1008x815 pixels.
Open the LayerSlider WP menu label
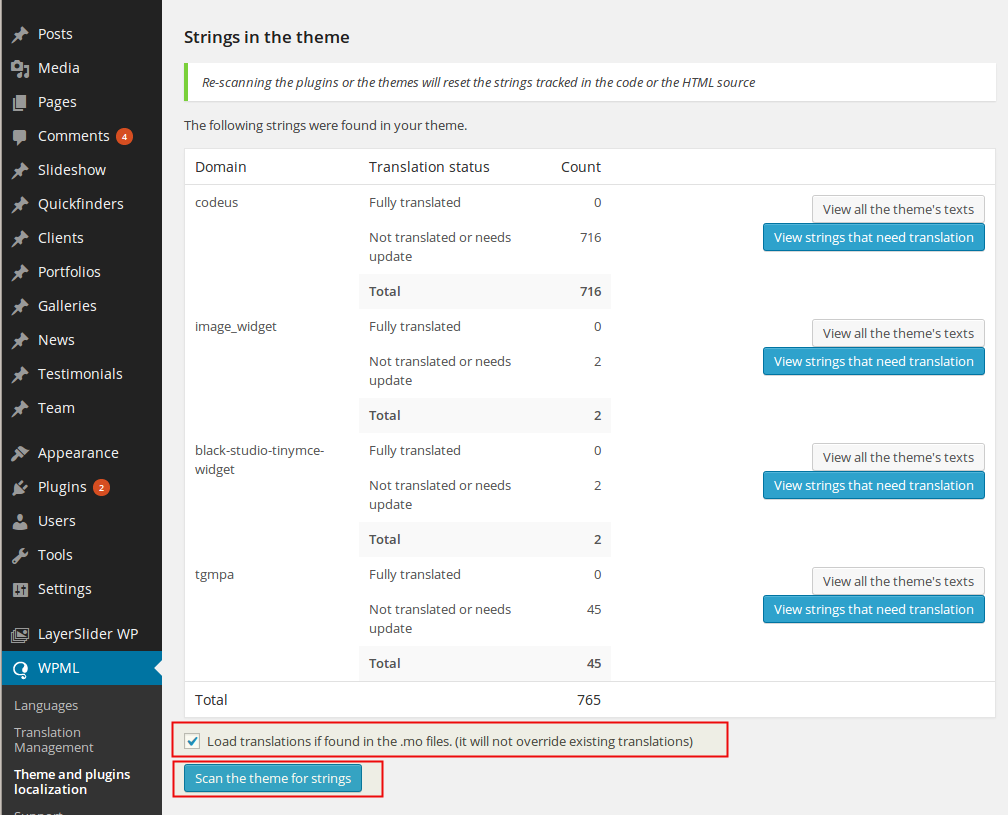tap(87, 634)
